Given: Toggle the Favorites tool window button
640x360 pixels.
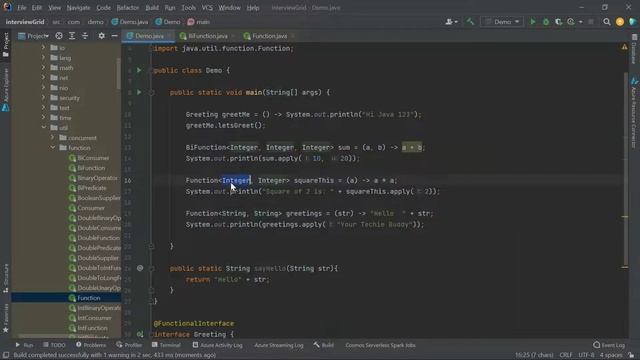Looking at the screenshot, I should tap(5, 318).
